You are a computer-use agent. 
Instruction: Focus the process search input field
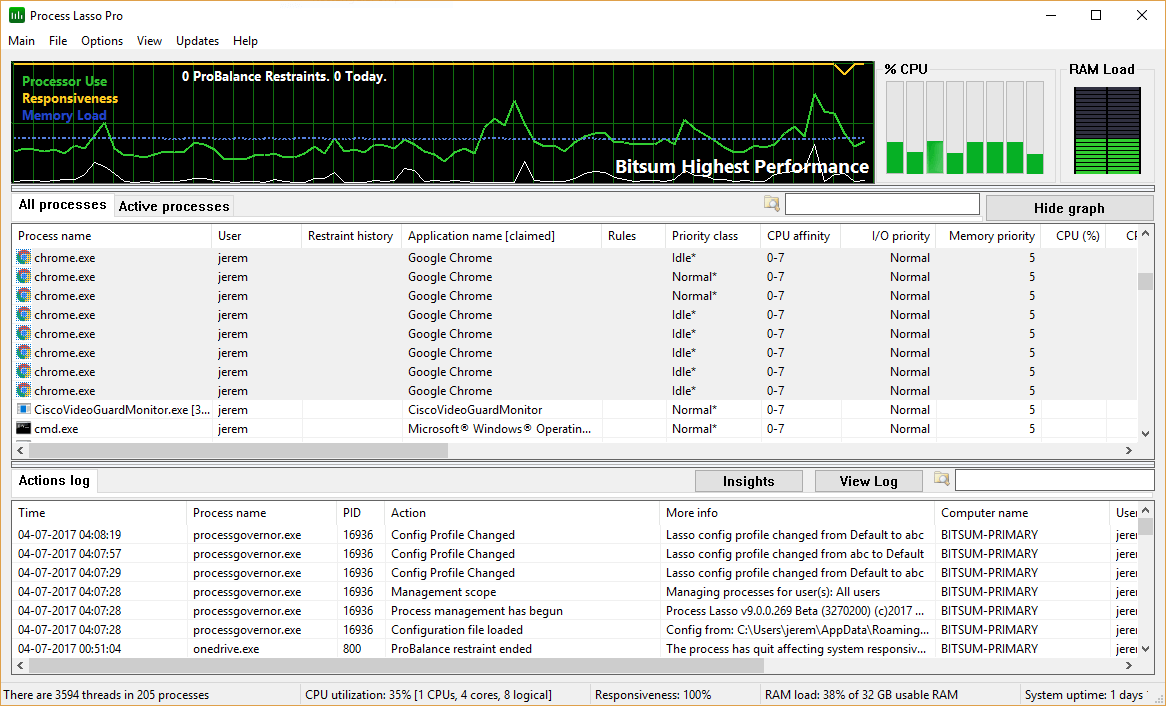pos(881,204)
